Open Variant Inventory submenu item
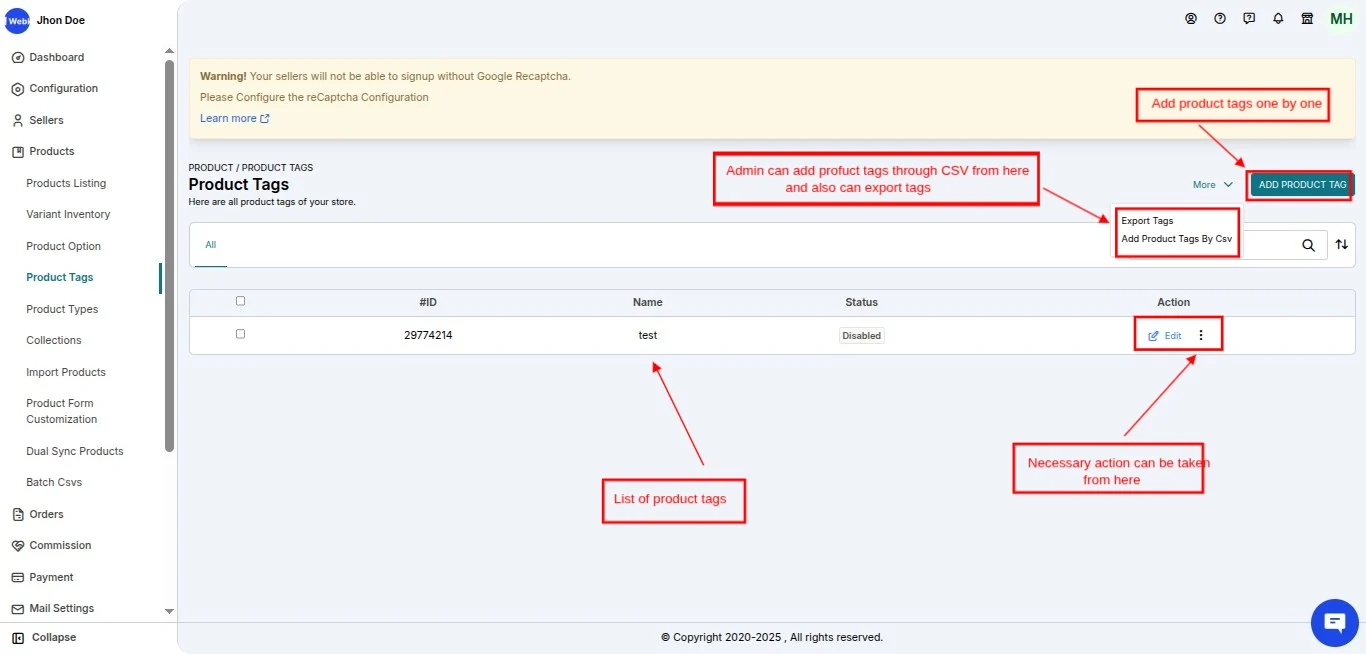The width and height of the screenshot is (1366, 654). pos(68,215)
